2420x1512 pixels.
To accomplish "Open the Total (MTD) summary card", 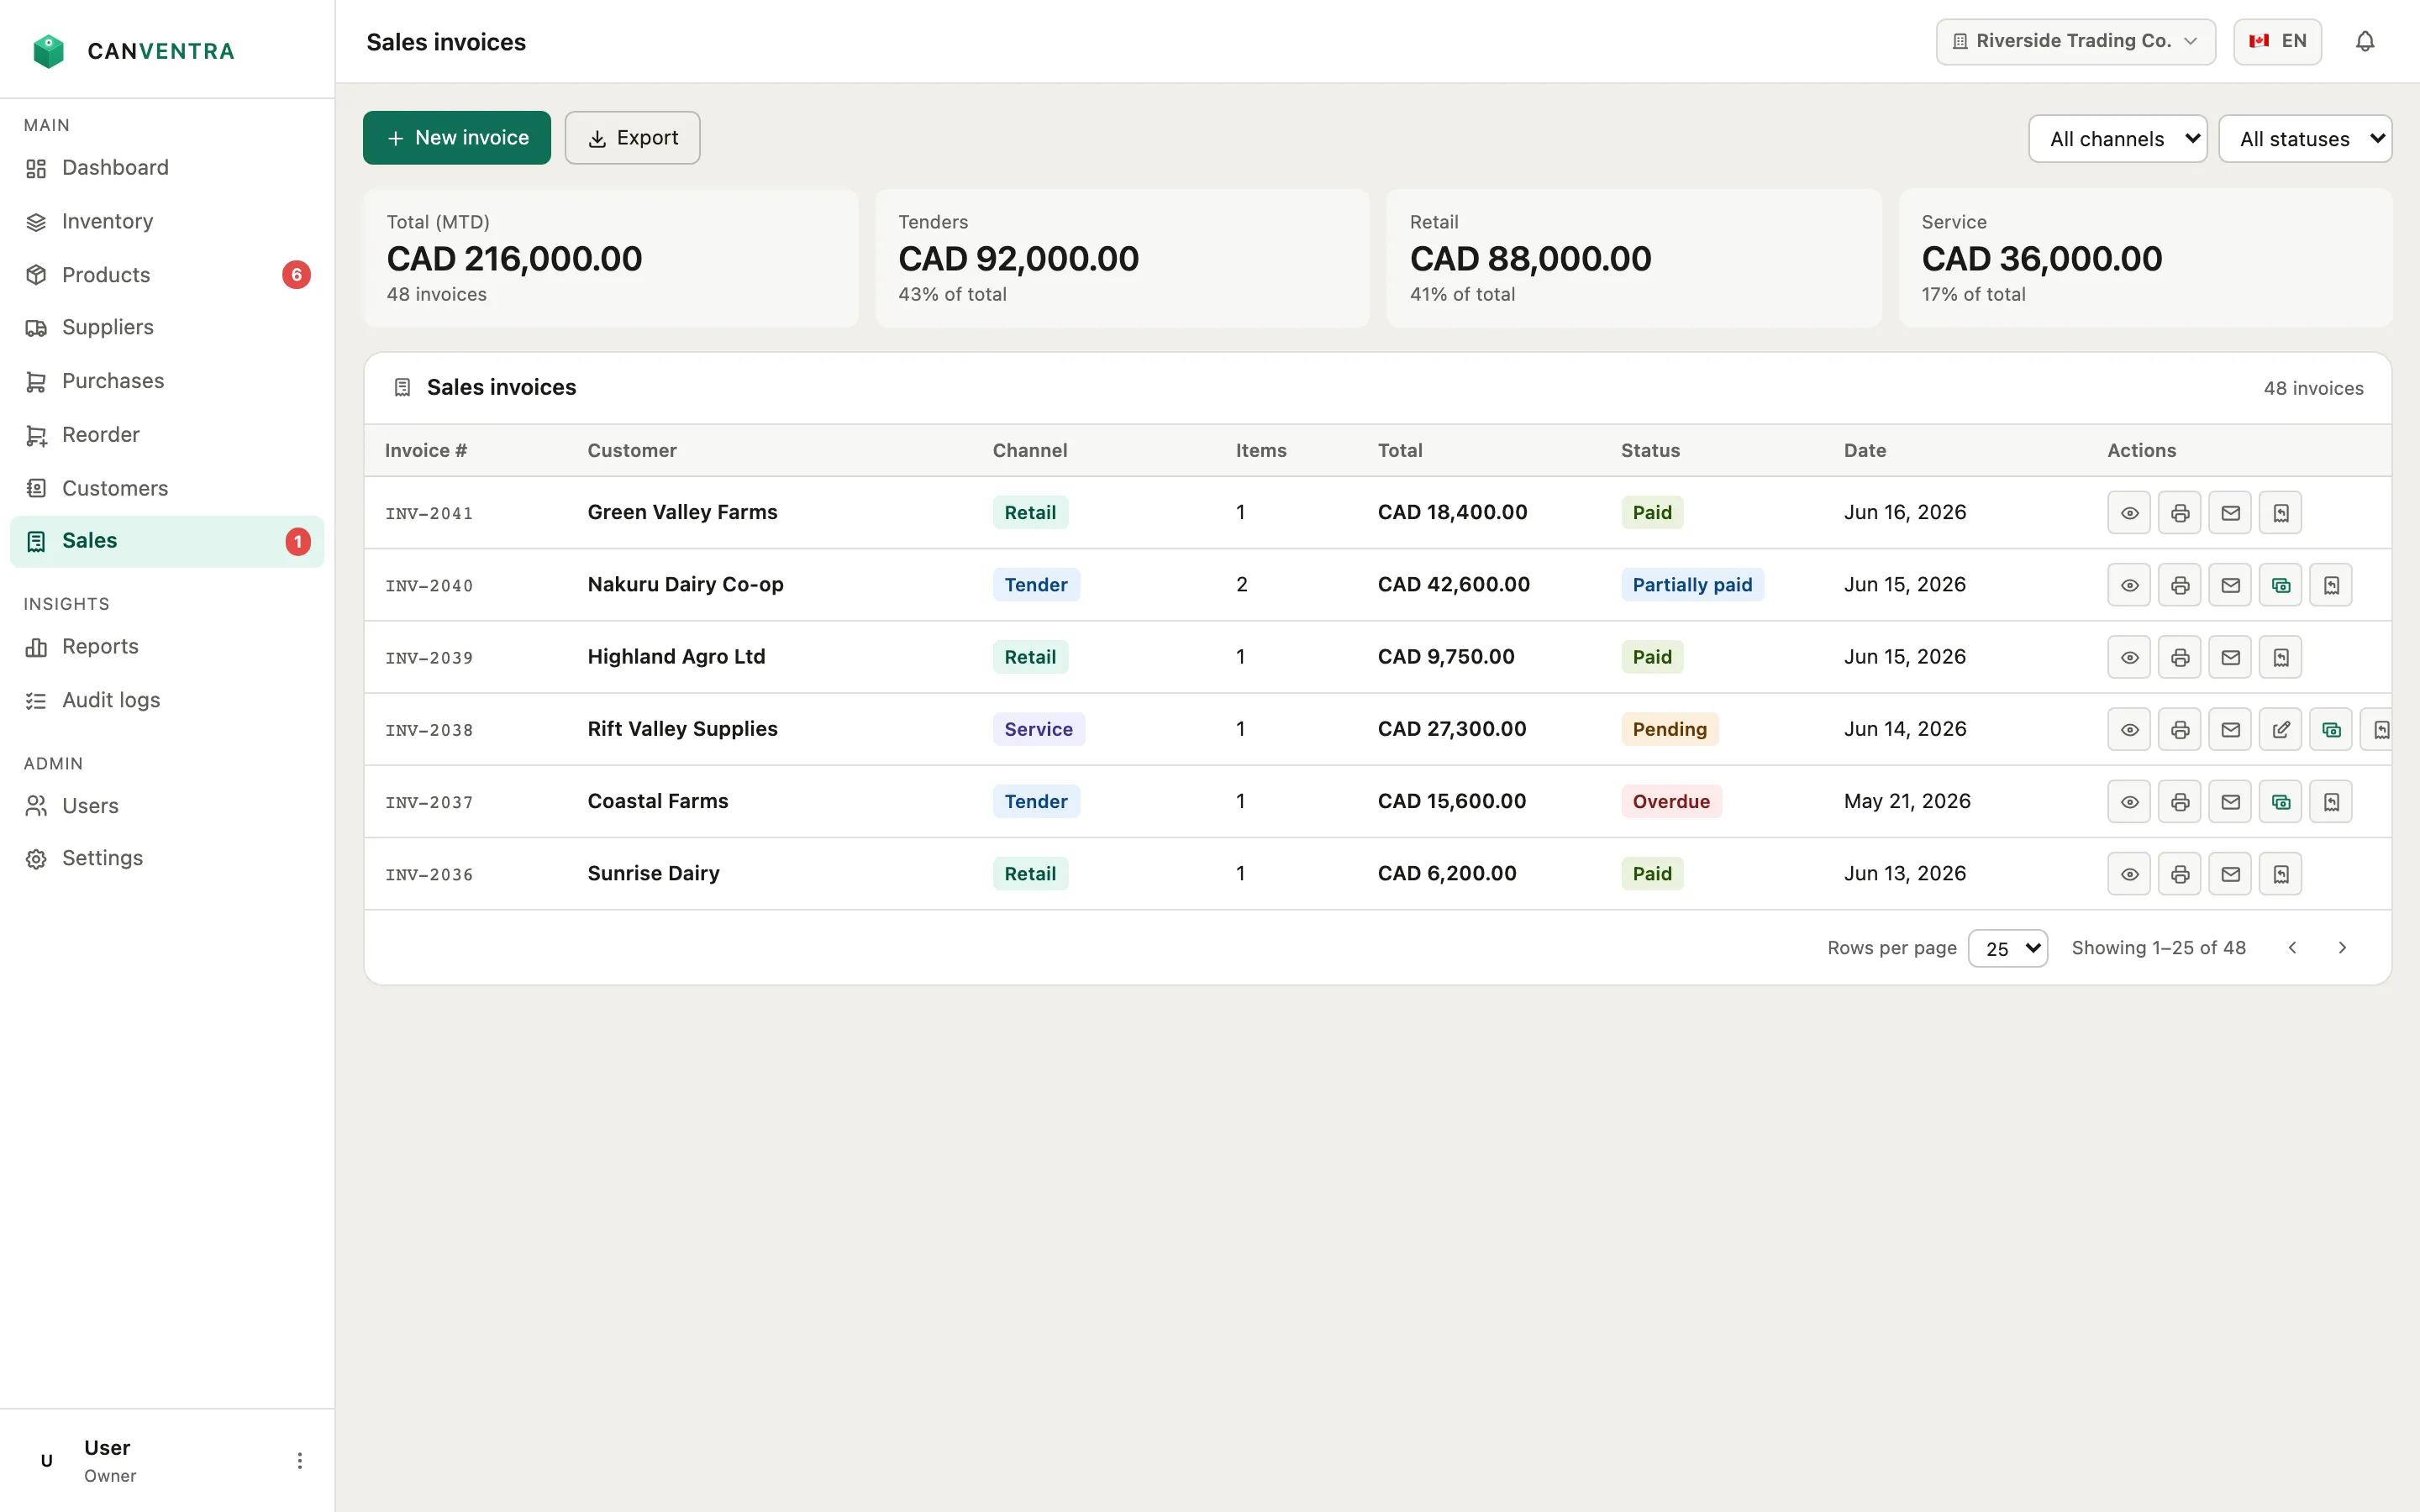I will 611,258.
